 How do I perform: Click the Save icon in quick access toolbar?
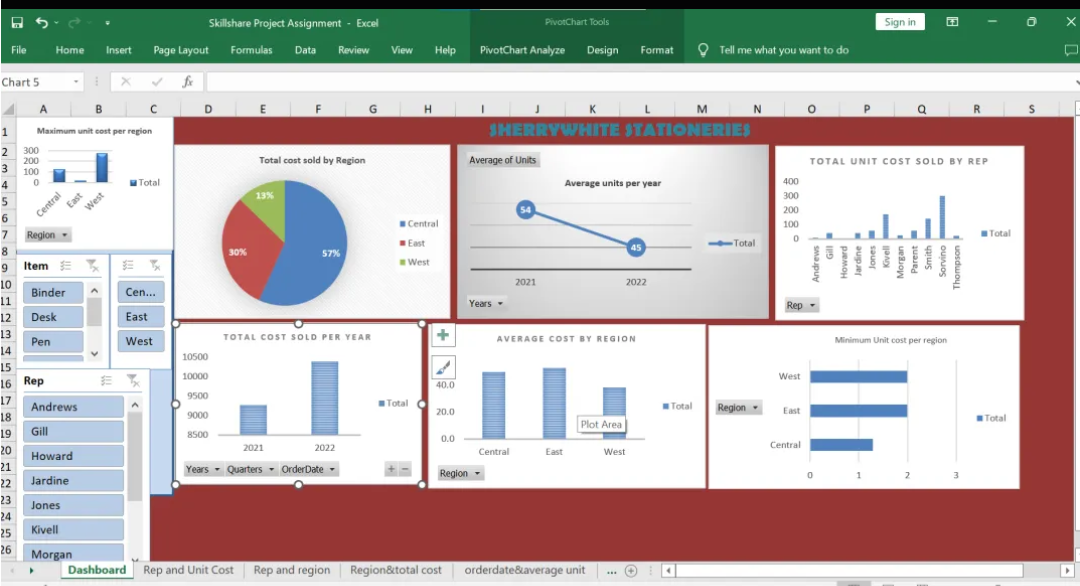[x=17, y=23]
